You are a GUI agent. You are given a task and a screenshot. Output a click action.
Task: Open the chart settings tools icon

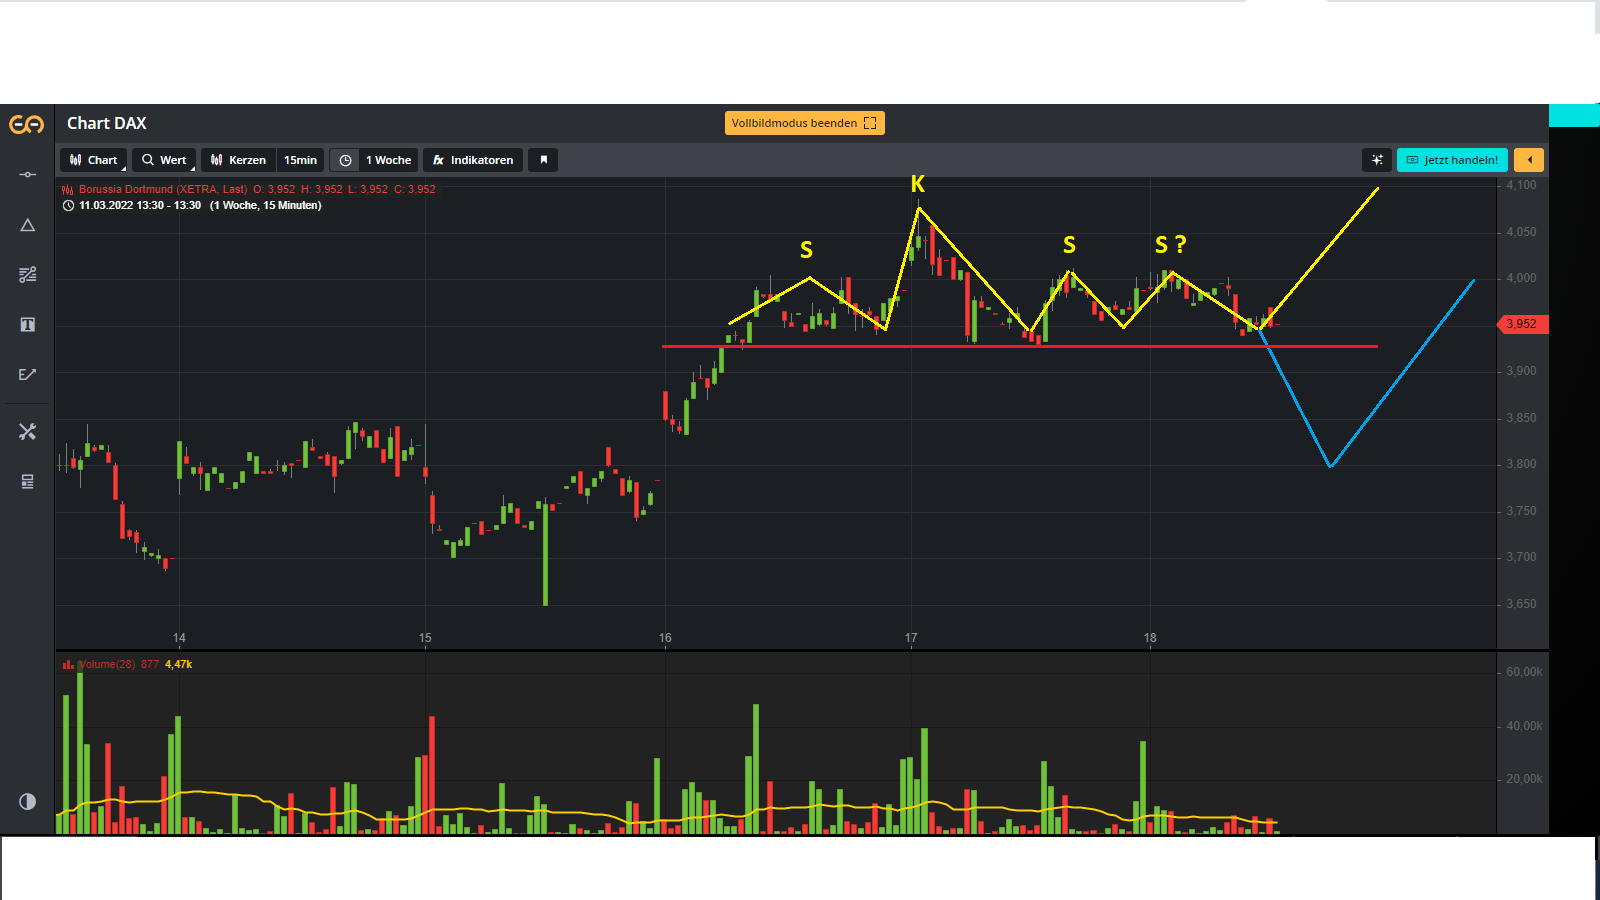(27, 431)
